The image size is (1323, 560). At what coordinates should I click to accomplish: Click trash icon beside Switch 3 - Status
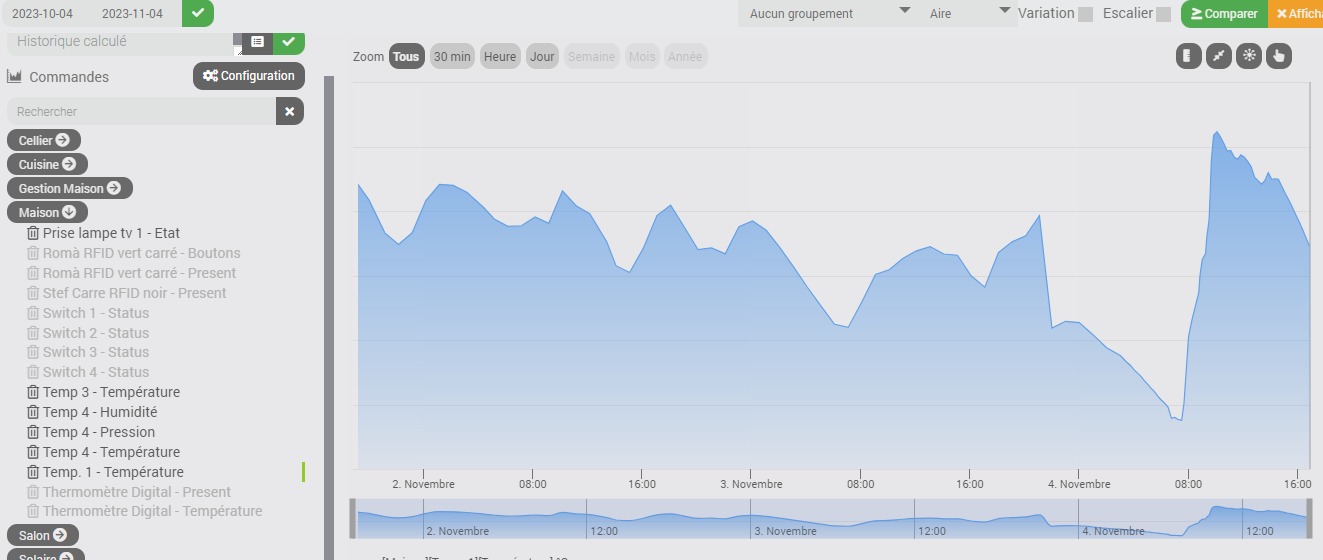(33, 352)
